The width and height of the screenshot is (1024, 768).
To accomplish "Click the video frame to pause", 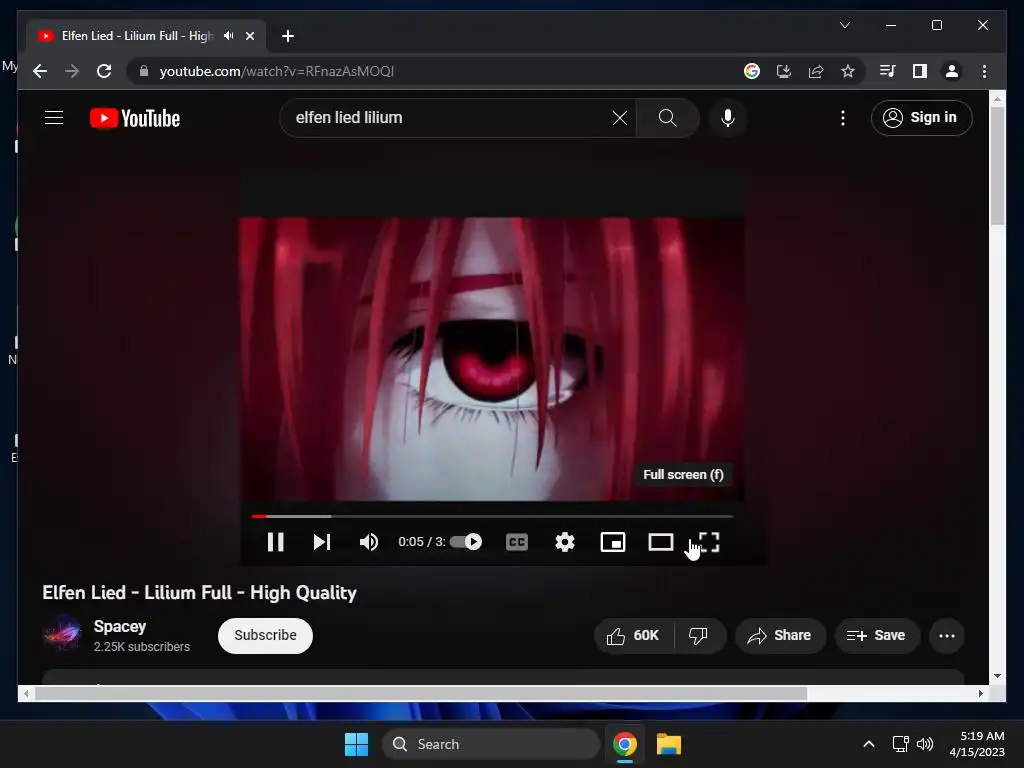I will (491, 359).
